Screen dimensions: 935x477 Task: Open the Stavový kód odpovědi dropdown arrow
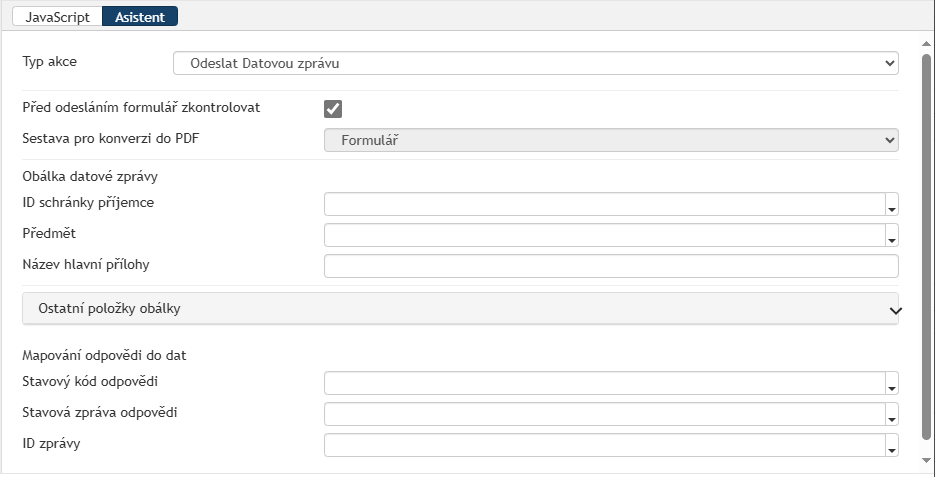tap(892, 383)
